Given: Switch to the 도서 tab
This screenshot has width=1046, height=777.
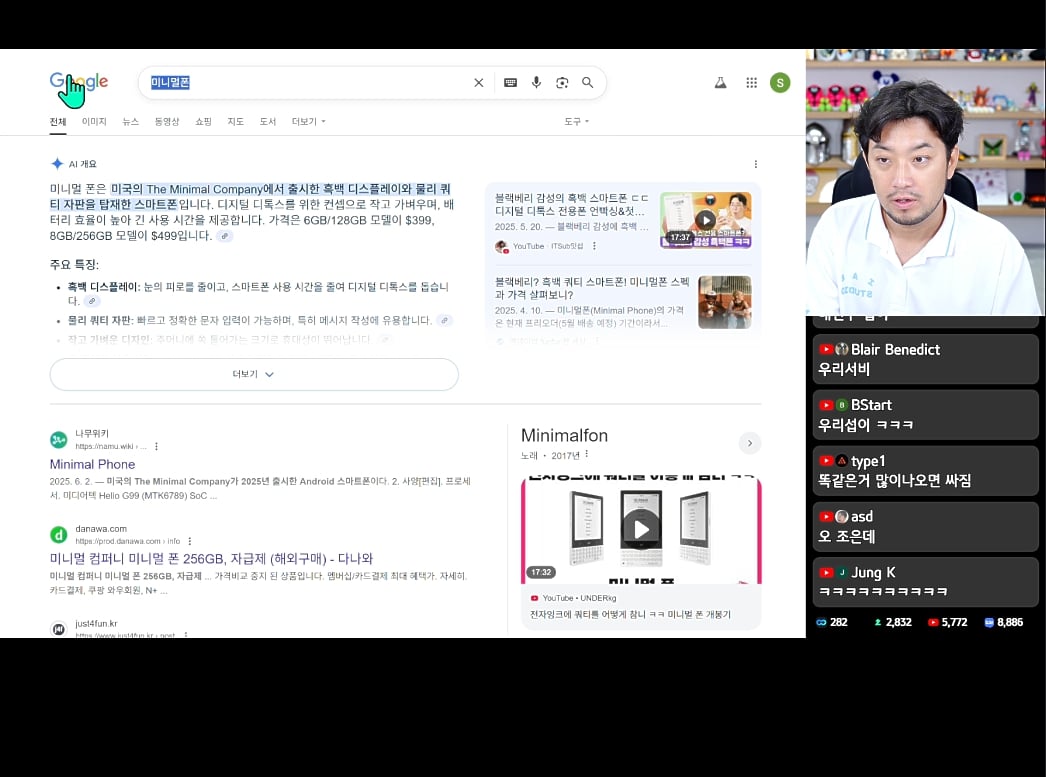Looking at the screenshot, I should [x=268, y=121].
